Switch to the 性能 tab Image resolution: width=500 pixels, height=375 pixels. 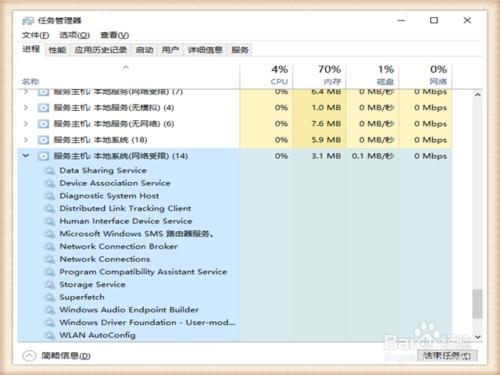(57, 50)
